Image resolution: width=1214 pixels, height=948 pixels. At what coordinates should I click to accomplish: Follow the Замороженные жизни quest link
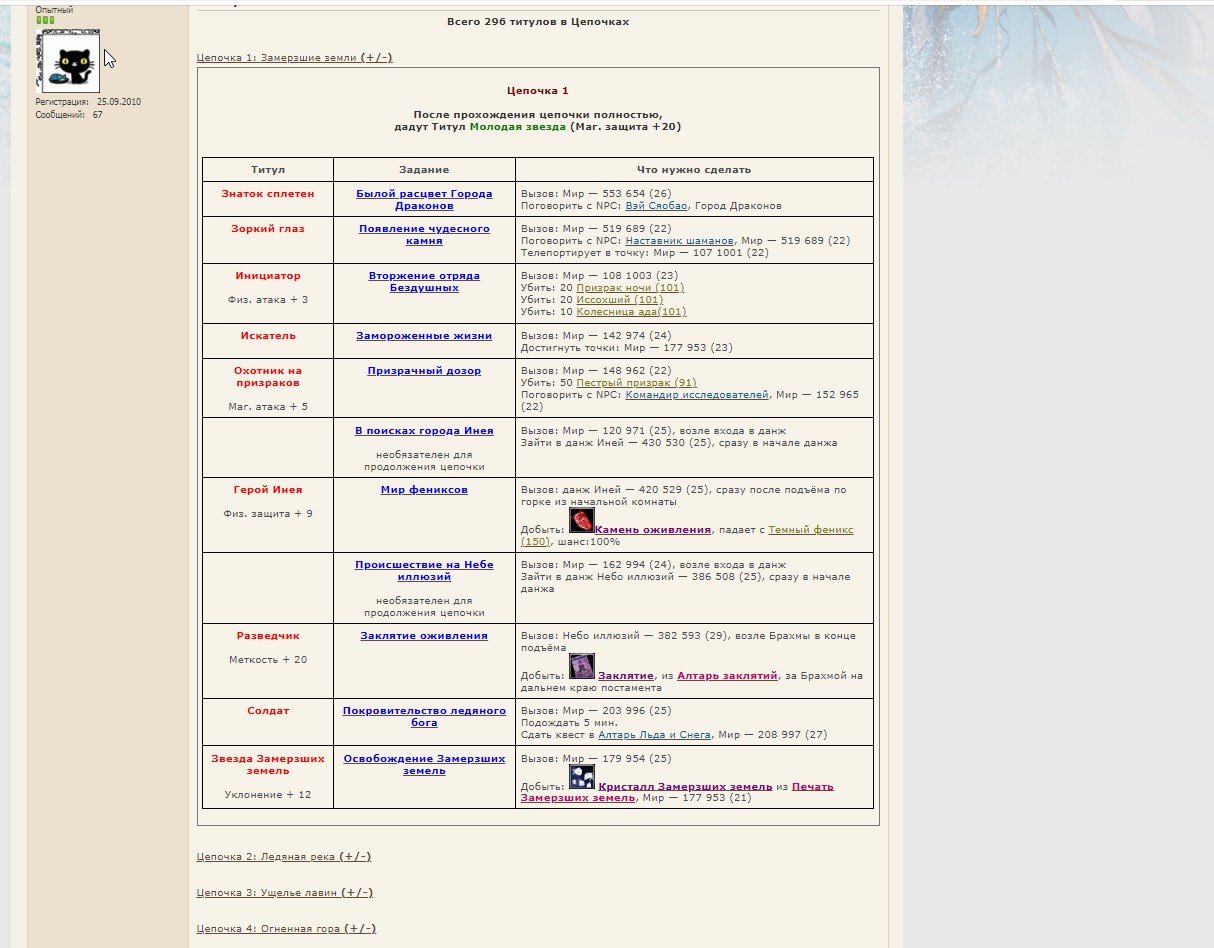point(424,336)
